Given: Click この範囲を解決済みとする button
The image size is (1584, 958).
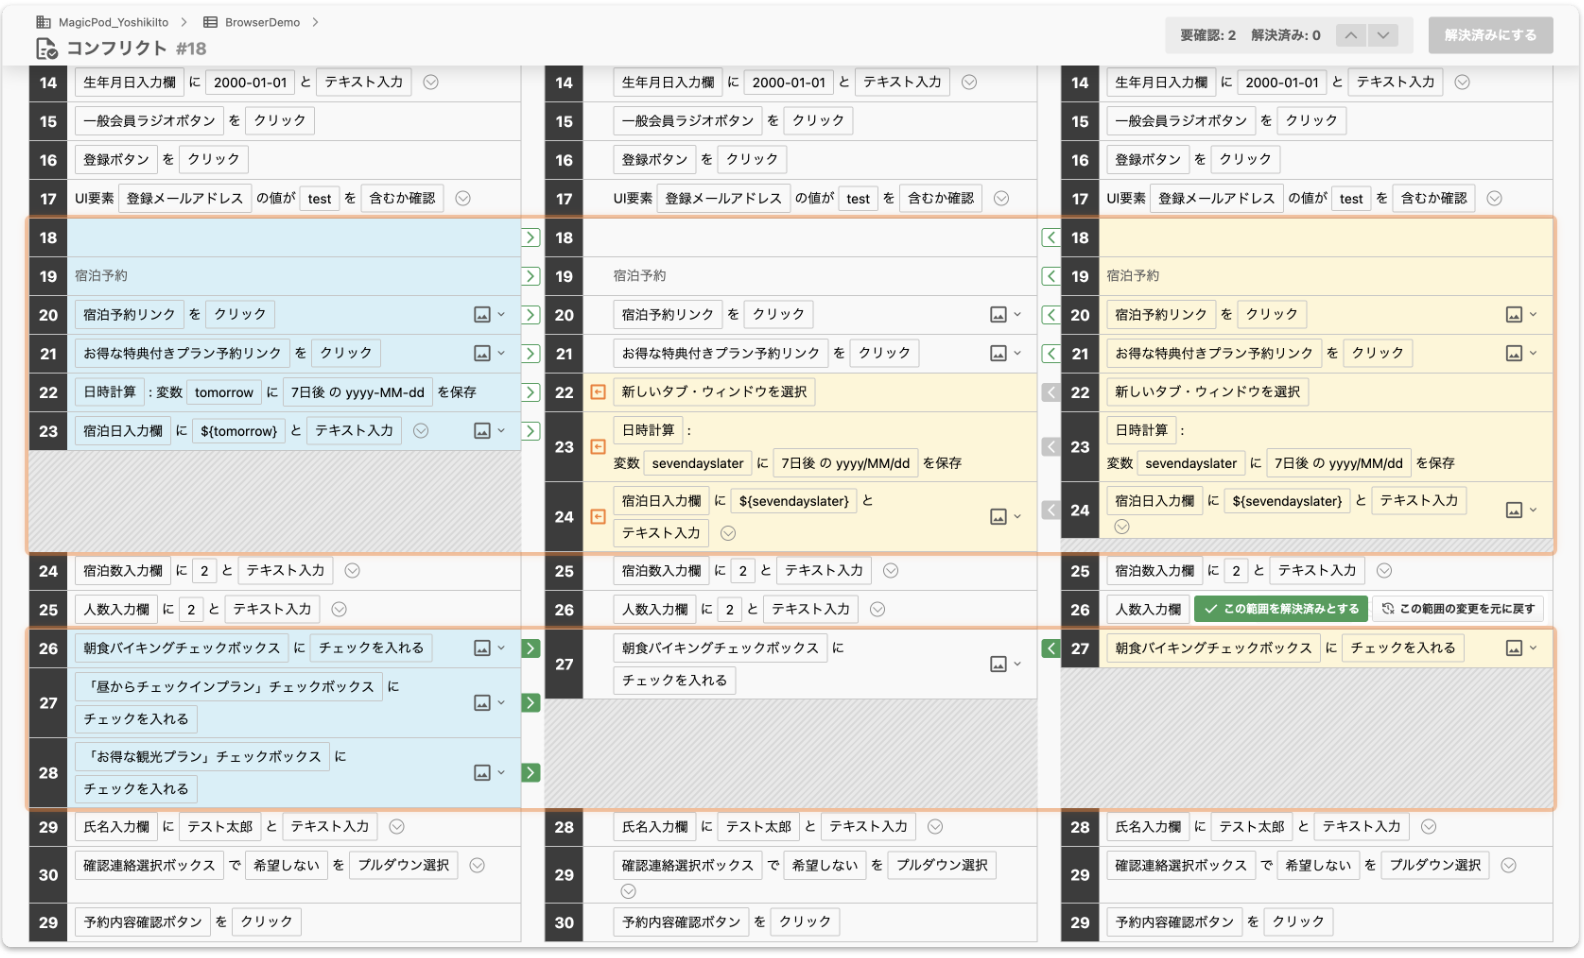Looking at the screenshot, I should [x=1282, y=609].
